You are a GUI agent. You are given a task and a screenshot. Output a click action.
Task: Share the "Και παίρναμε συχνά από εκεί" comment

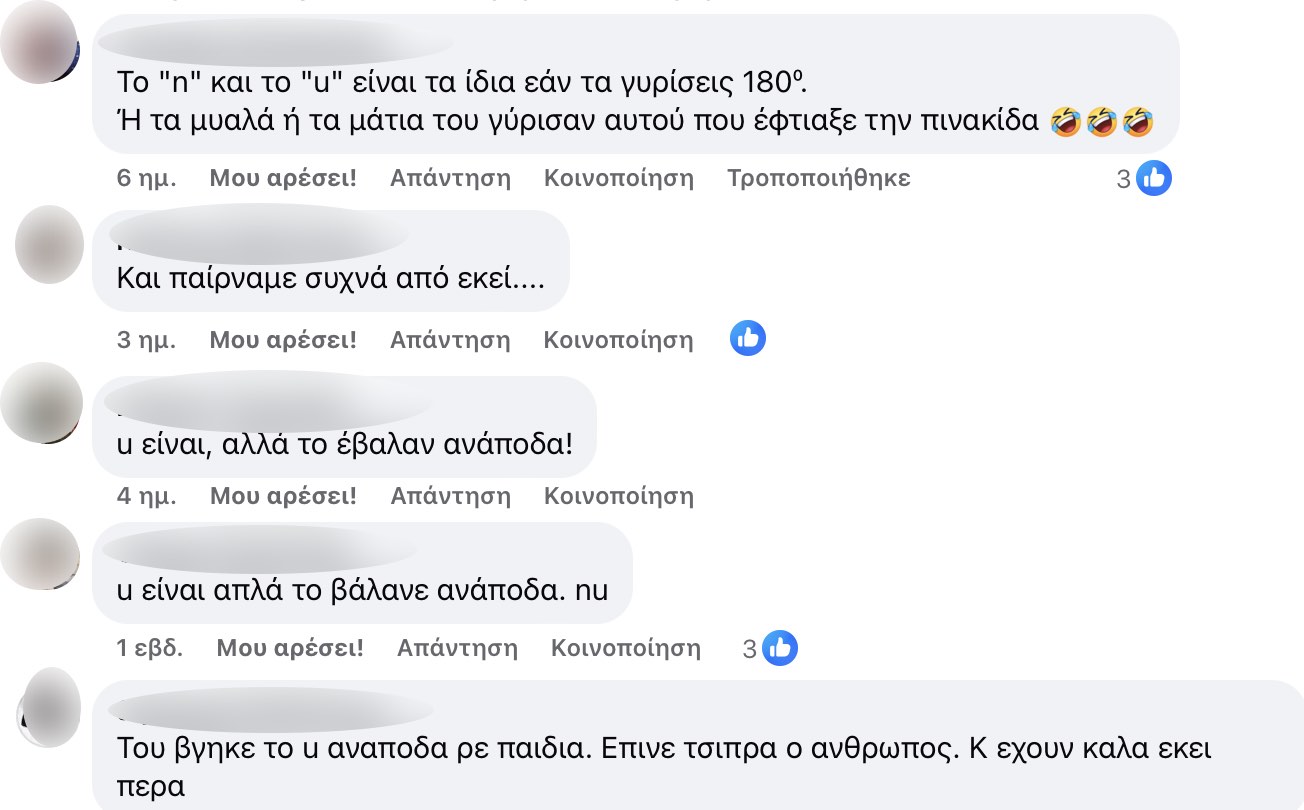click(618, 340)
